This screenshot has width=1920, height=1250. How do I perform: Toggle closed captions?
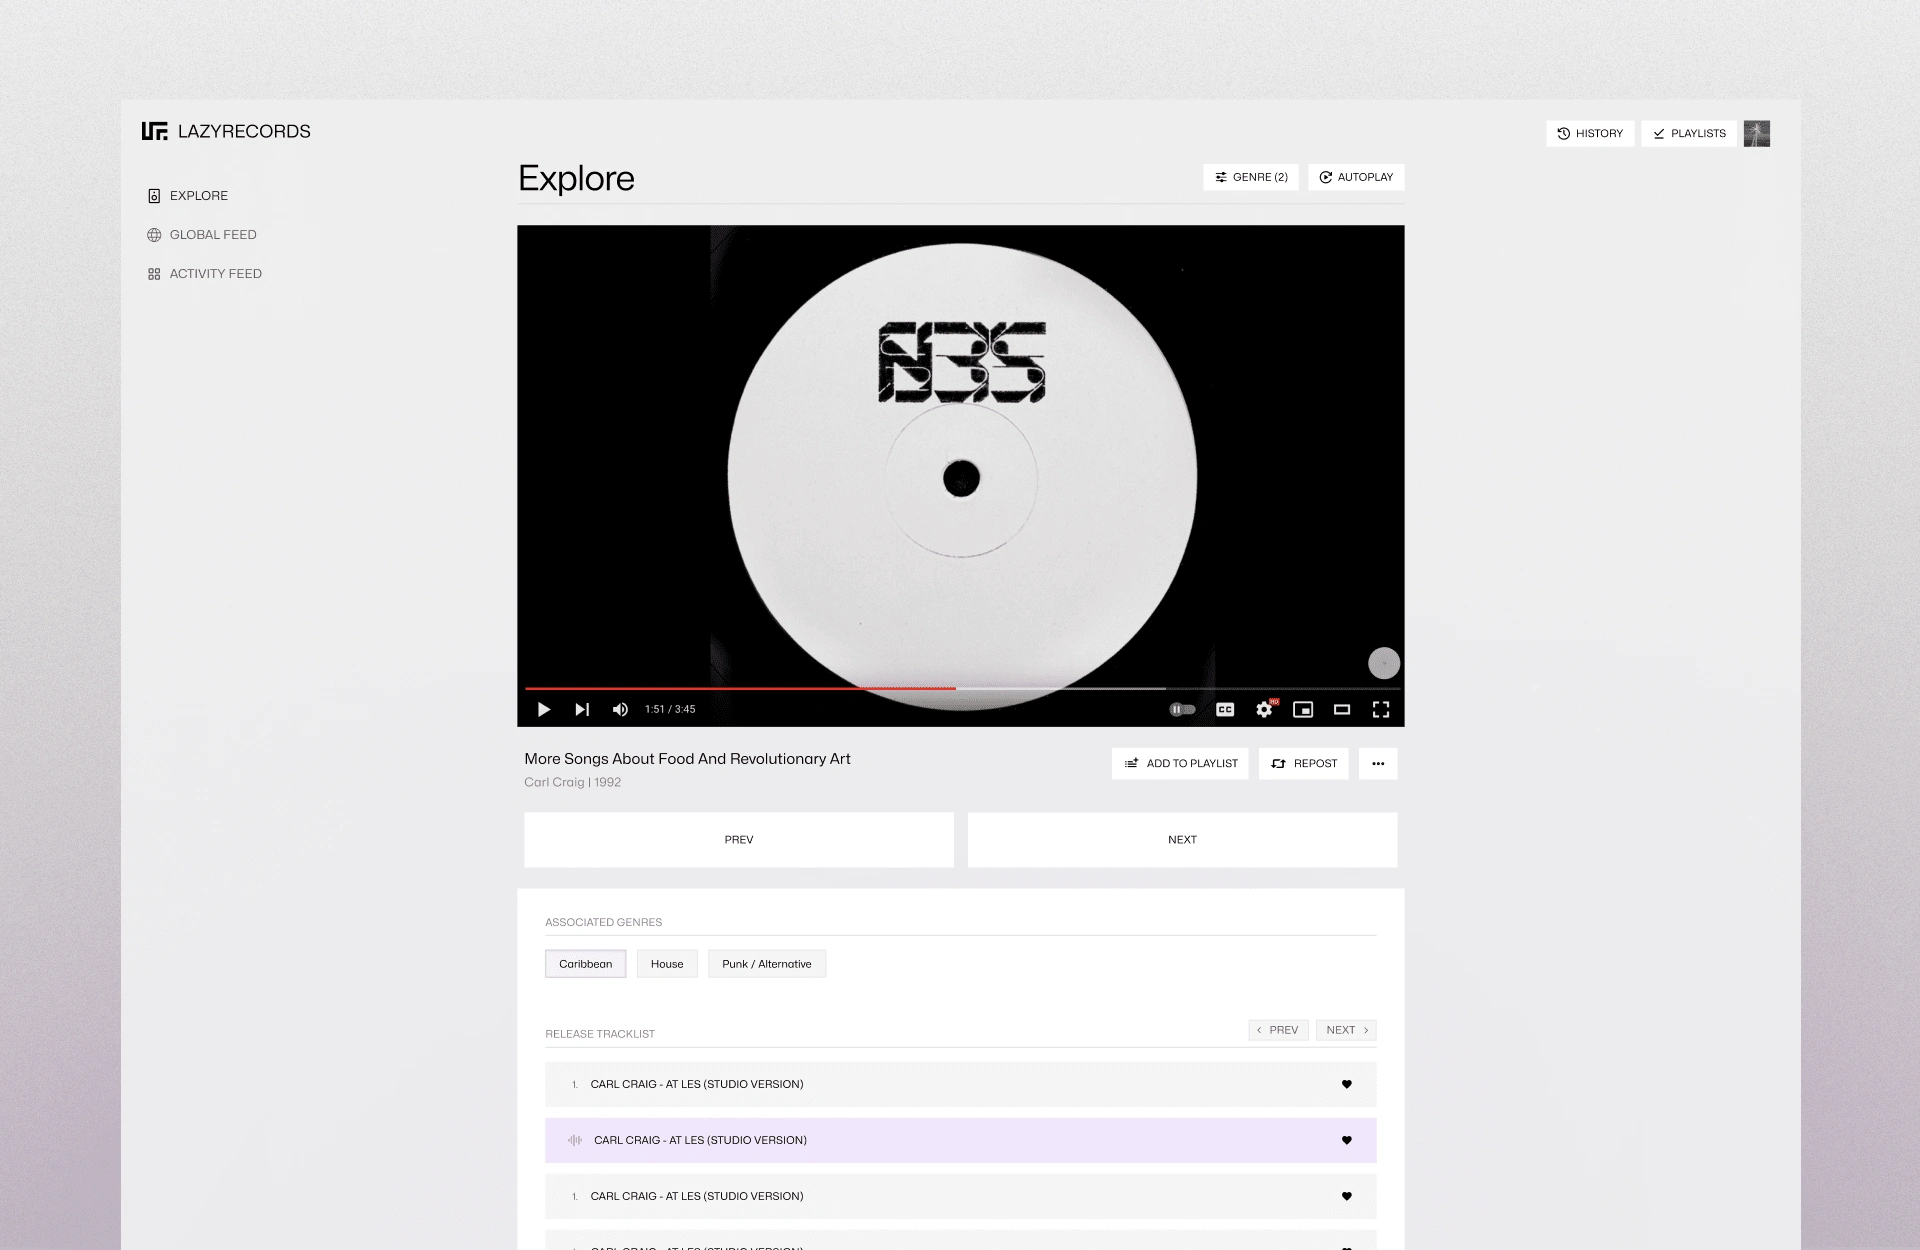pyautogui.click(x=1225, y=709)
